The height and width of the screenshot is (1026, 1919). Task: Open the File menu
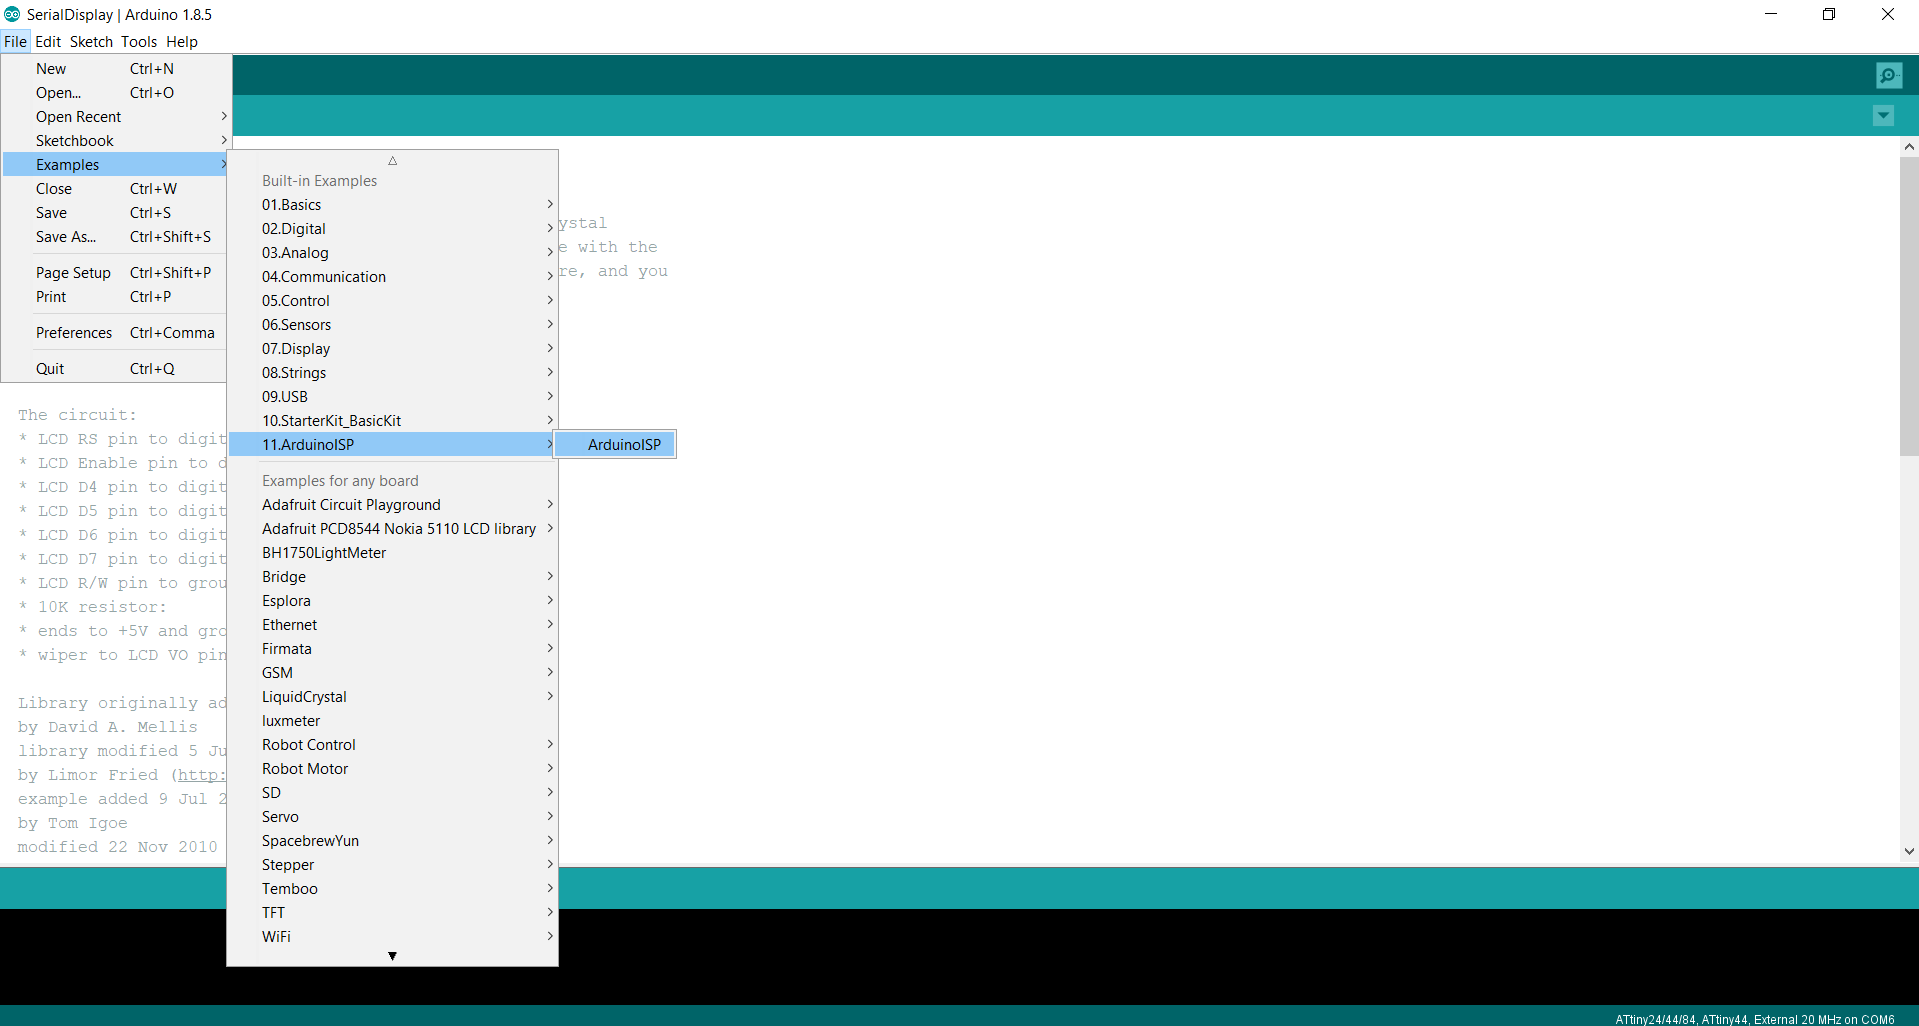pos(15,42)
